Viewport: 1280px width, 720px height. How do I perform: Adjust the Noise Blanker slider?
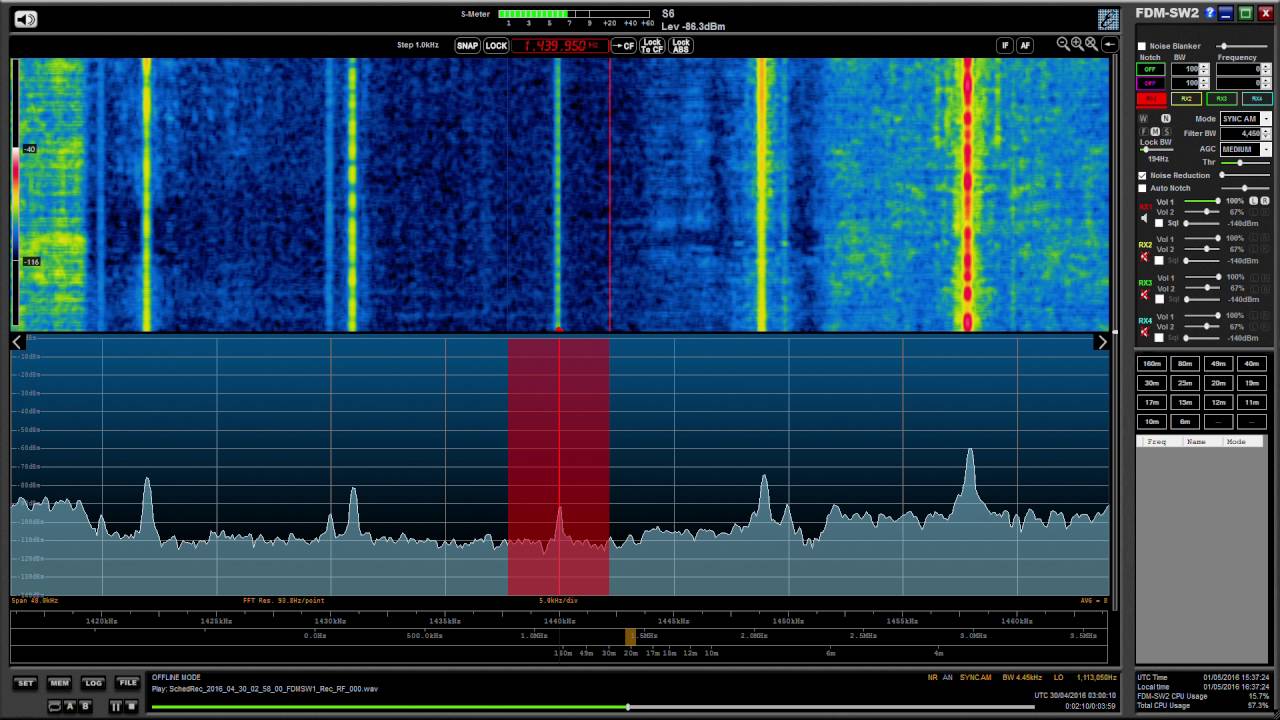1243,46
